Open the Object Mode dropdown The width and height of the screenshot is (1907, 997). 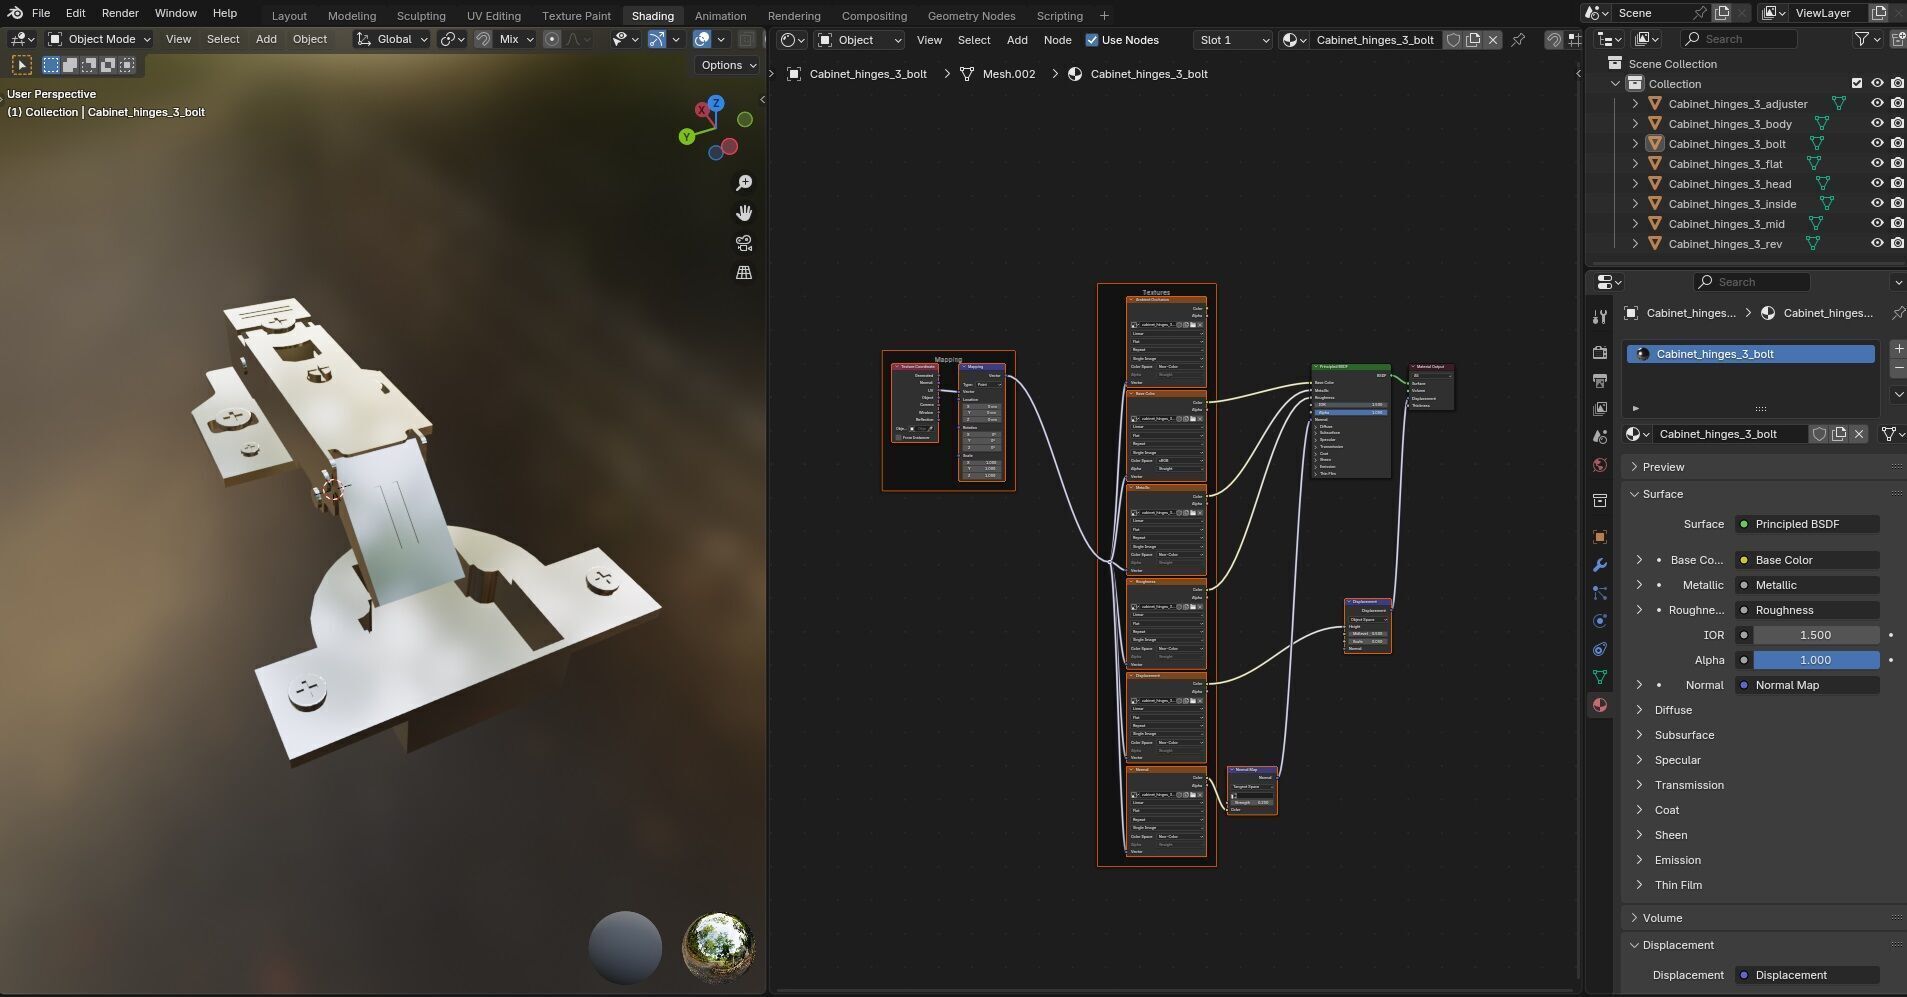99,39
